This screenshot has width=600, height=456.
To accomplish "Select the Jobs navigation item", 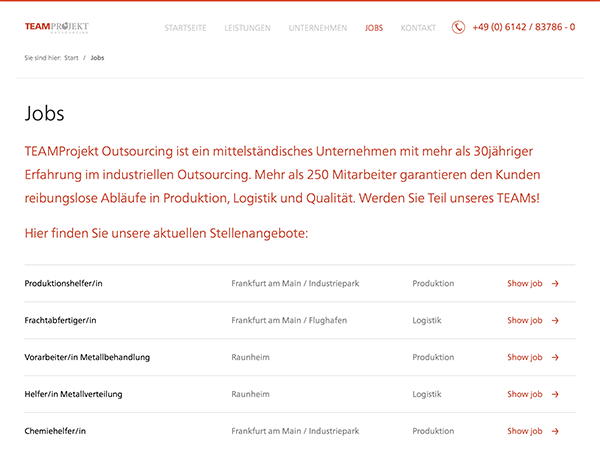I will pyautogui.click(x=374, y=28).
